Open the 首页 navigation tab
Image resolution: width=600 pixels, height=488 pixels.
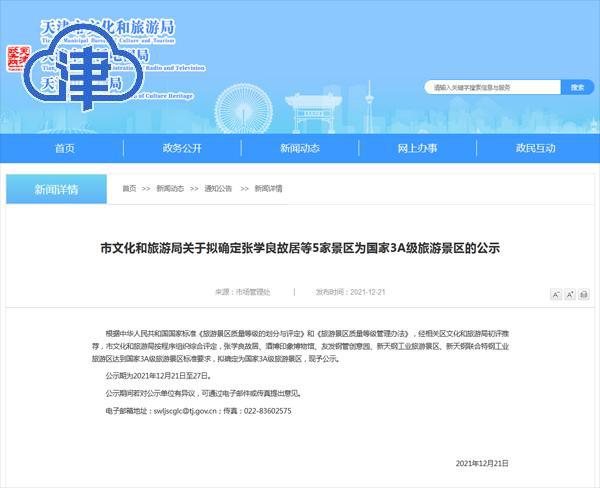64,148
